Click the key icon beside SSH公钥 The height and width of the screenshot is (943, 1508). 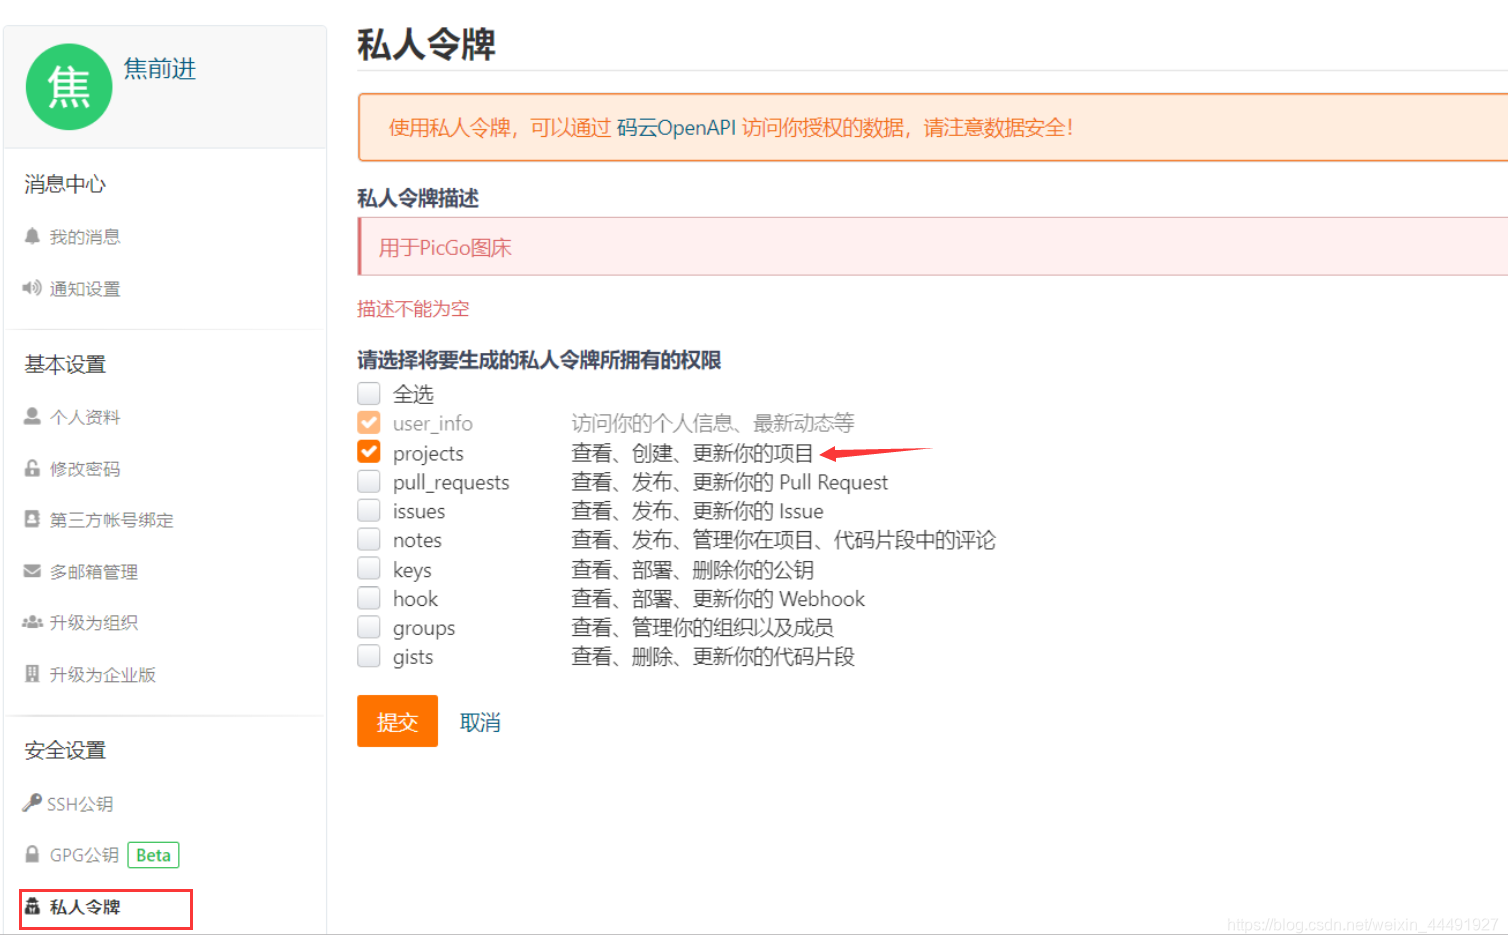[x=32, y=803]
